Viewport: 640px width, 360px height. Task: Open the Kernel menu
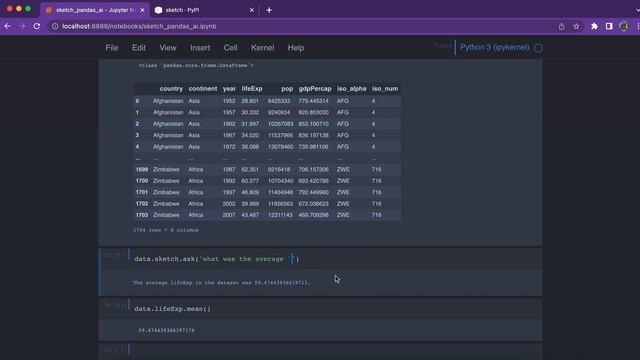click(262, 48)
